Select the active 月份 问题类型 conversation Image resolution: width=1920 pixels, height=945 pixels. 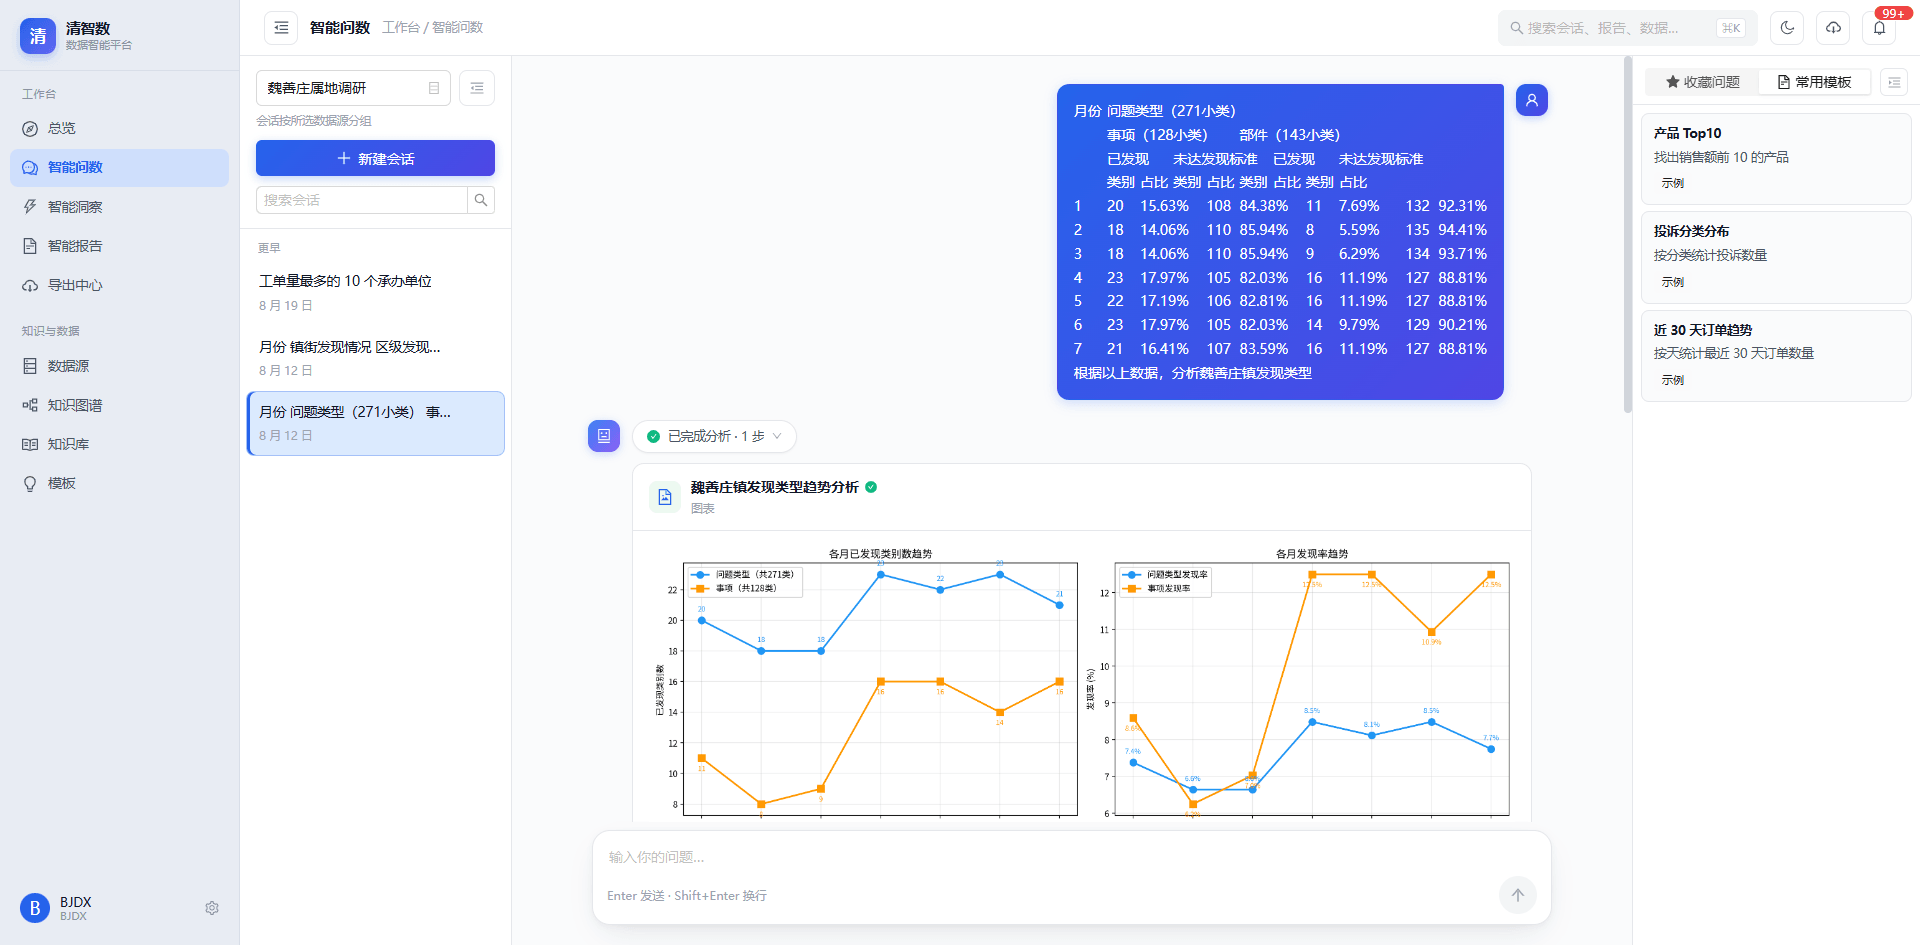tap(375, 423)
